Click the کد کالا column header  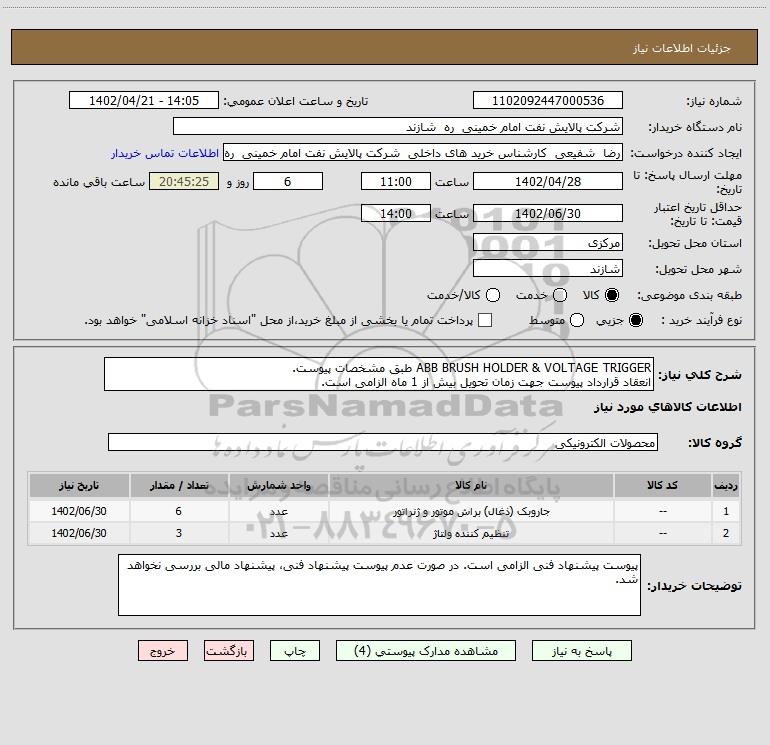[x=662, y=485]
